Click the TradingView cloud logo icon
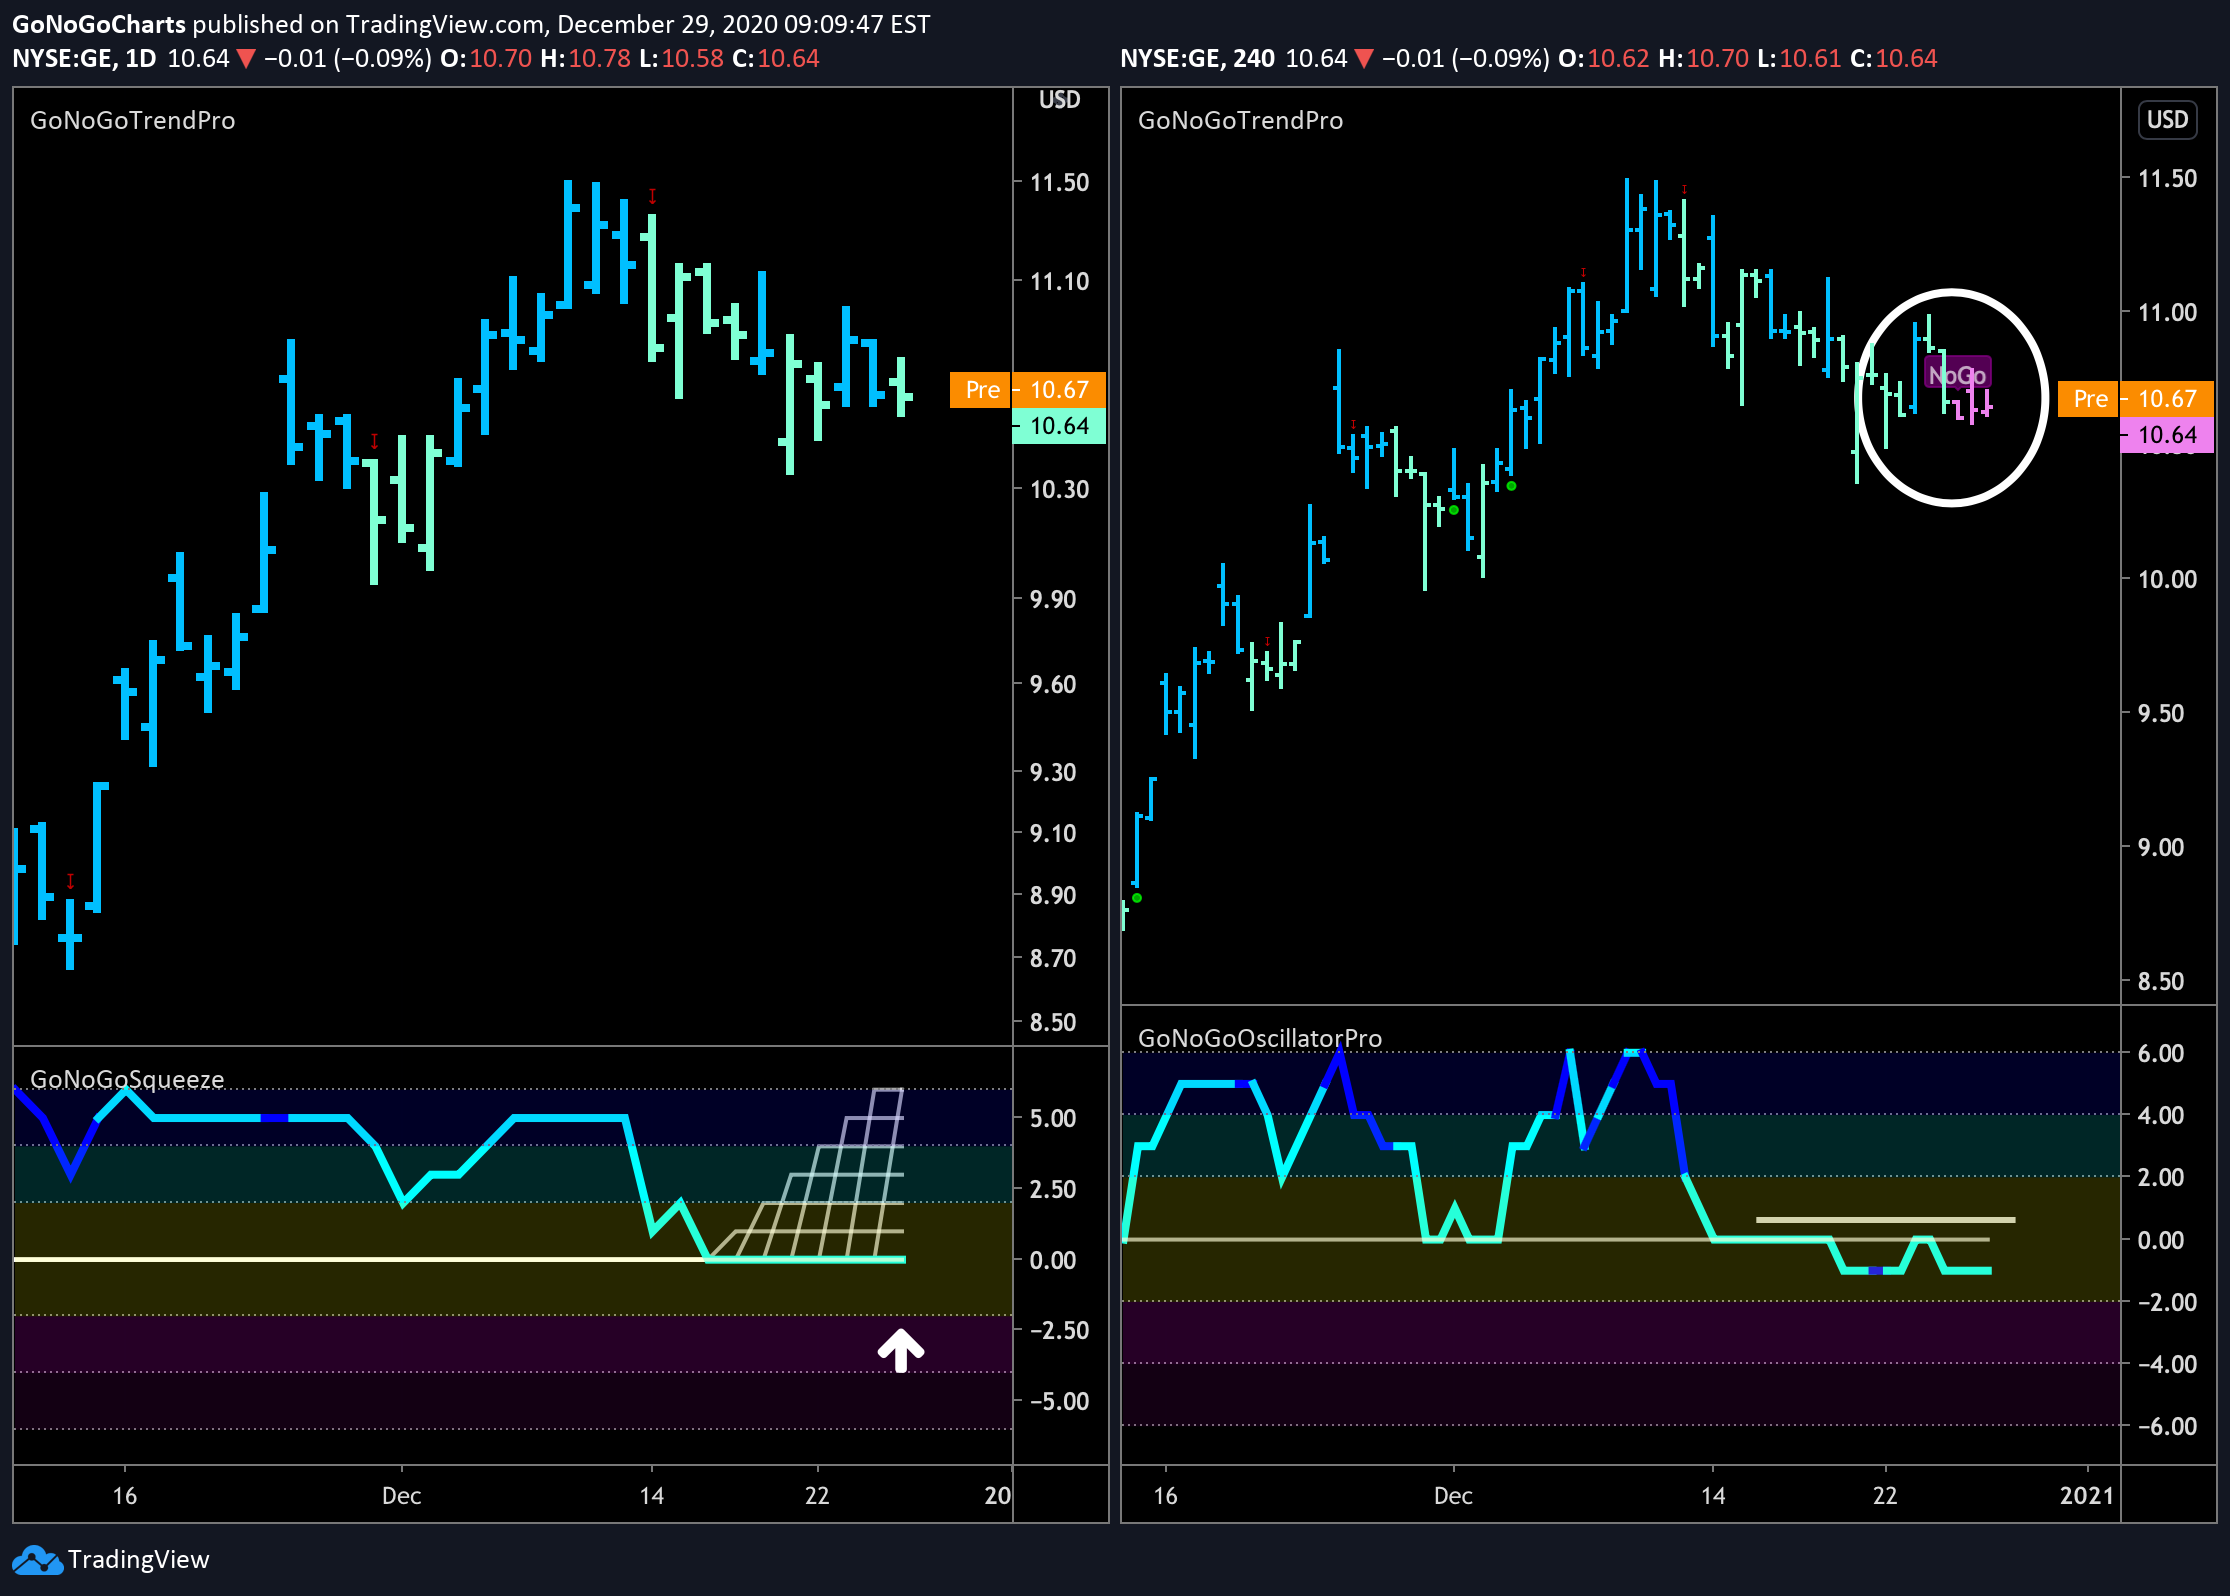 tap(37, 1560)
